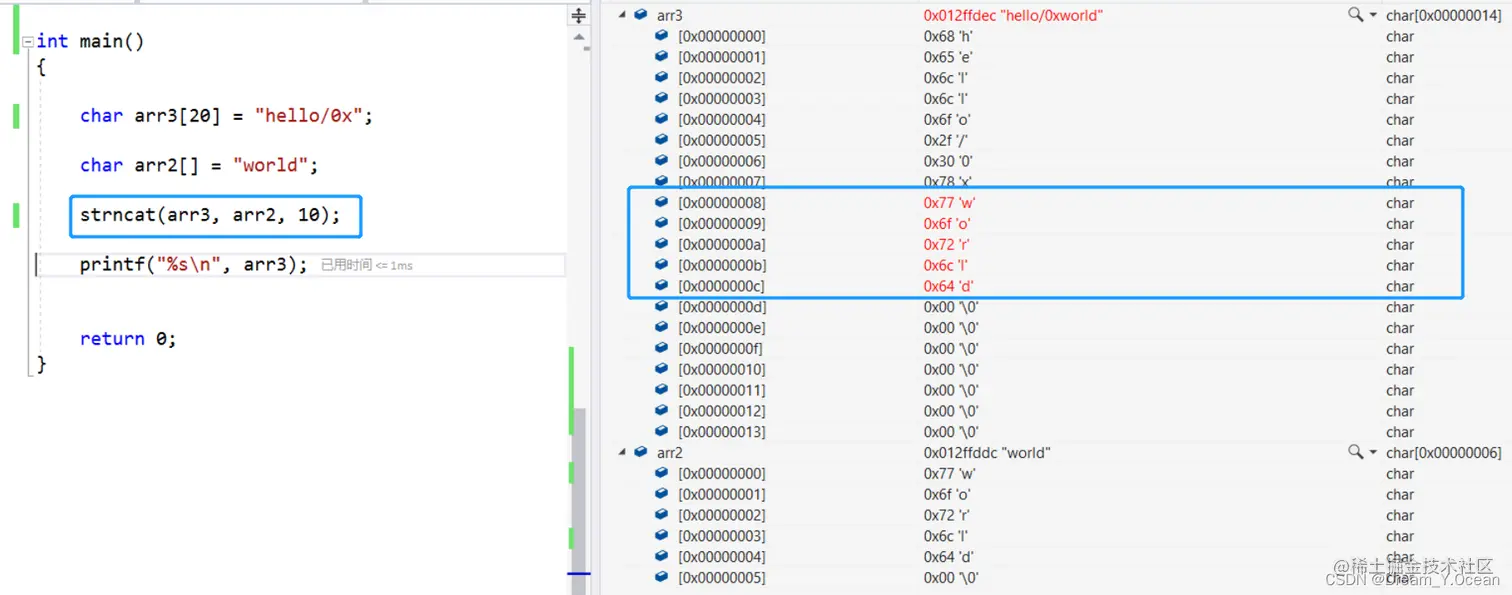Click cube icon of element [0x0000000b]
The image size is (1512, 595).
pyautogui.click(x=661, y=265)
